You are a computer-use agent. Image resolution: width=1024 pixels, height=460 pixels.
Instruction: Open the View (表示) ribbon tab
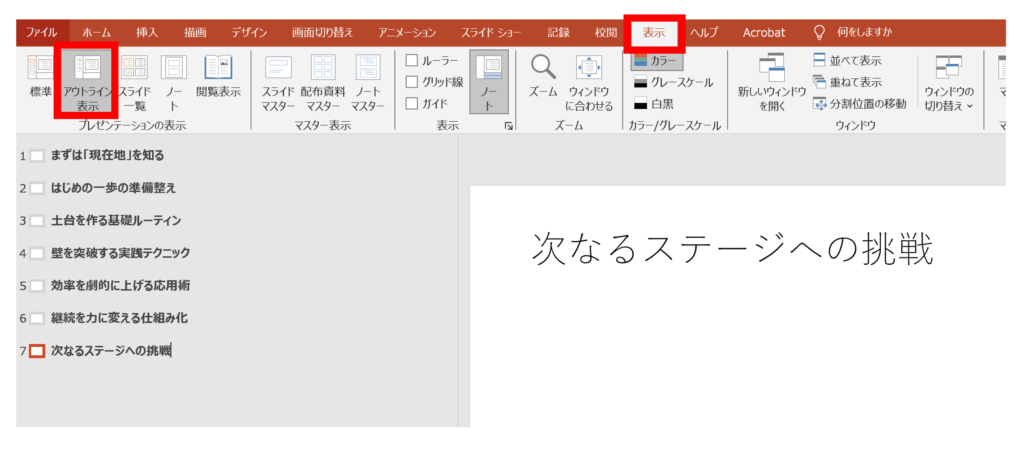[x=654, y=32]
